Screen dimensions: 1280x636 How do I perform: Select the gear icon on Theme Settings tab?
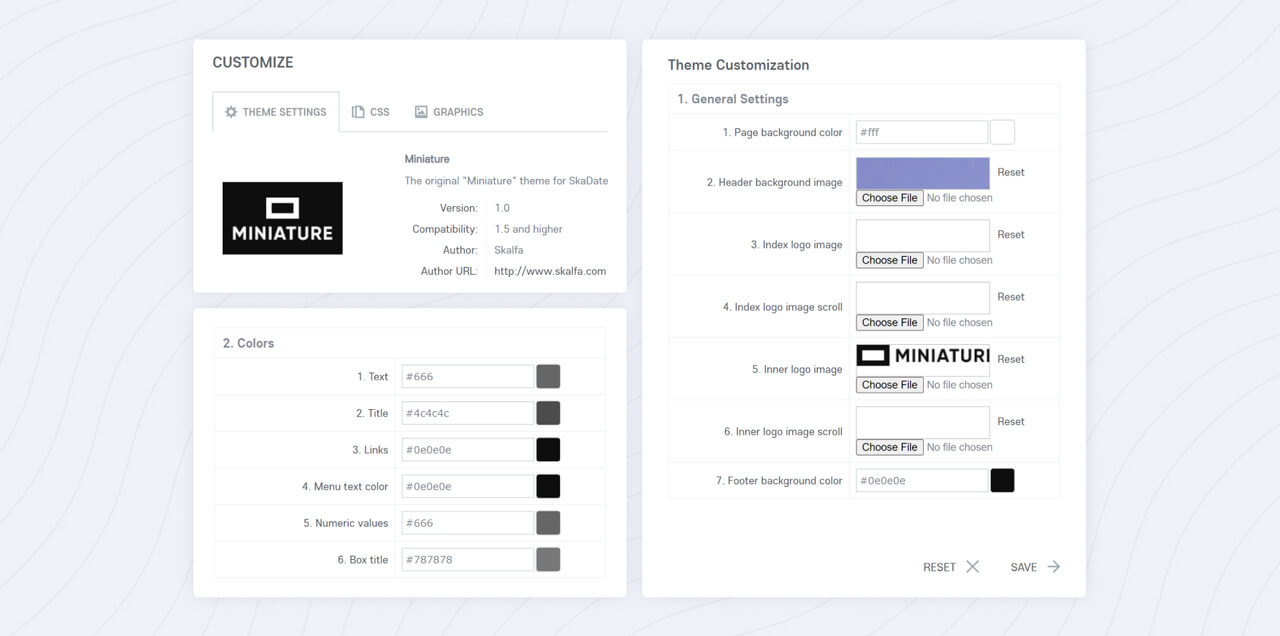(x=229, y=112)
